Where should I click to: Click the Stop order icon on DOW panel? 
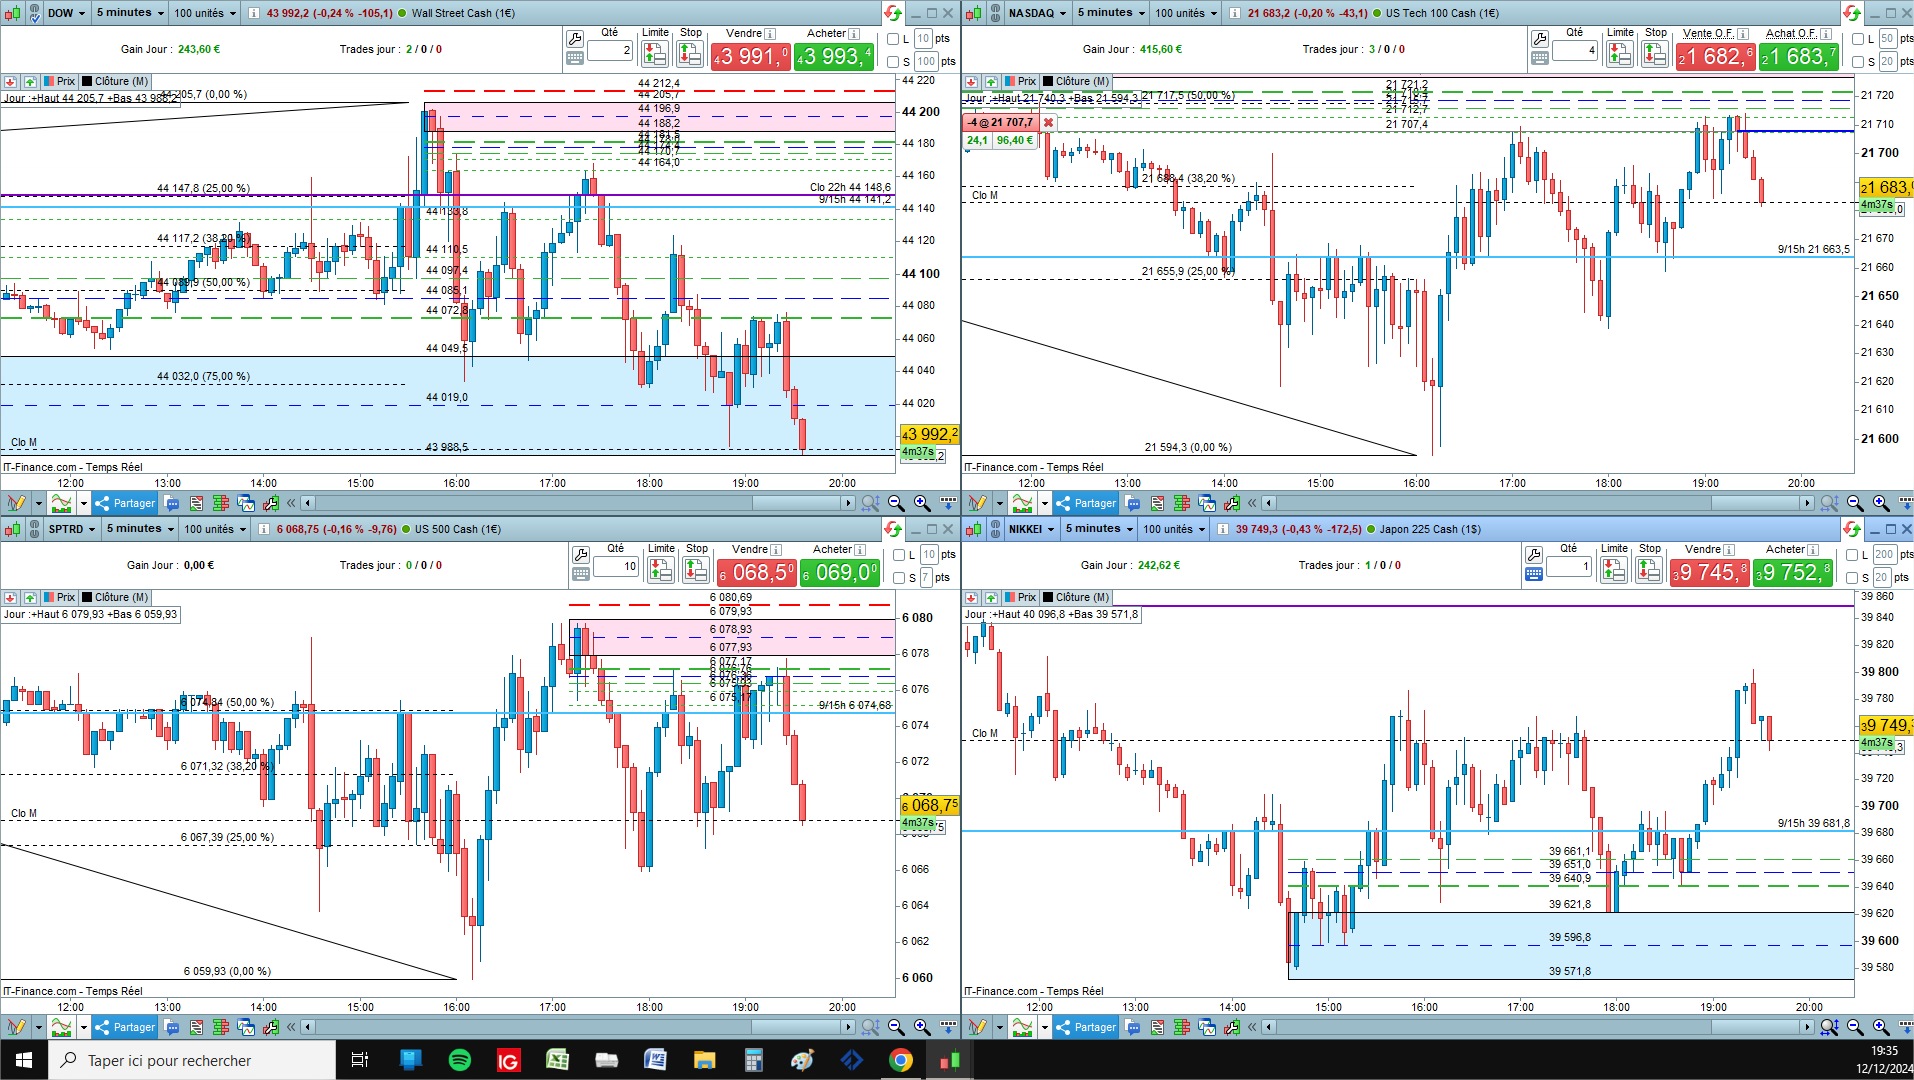click(x=691, y=53)
